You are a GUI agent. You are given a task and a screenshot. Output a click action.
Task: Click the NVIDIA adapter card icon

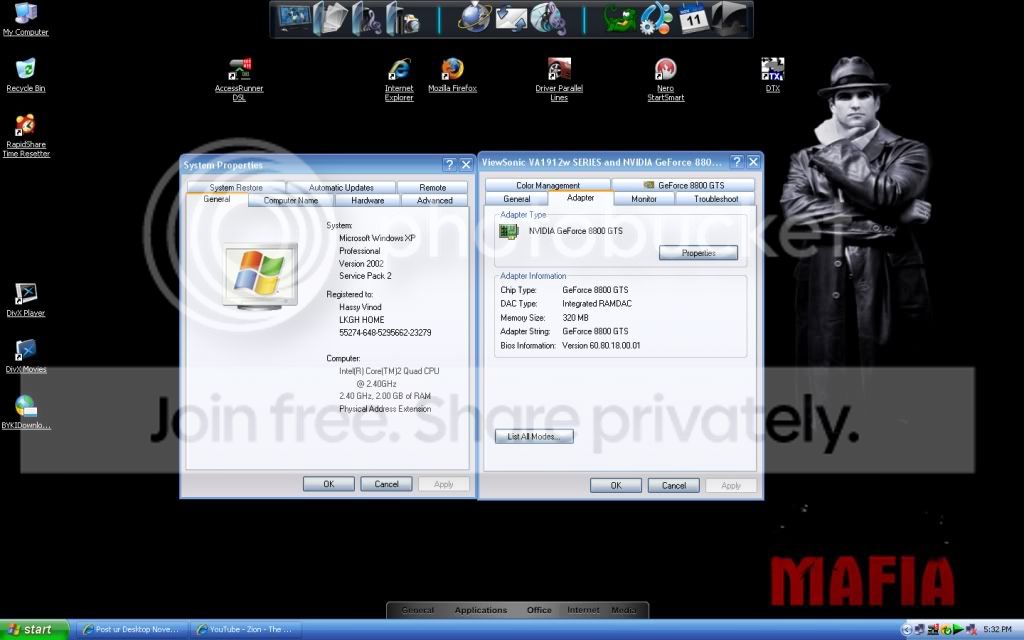(509, 231)
